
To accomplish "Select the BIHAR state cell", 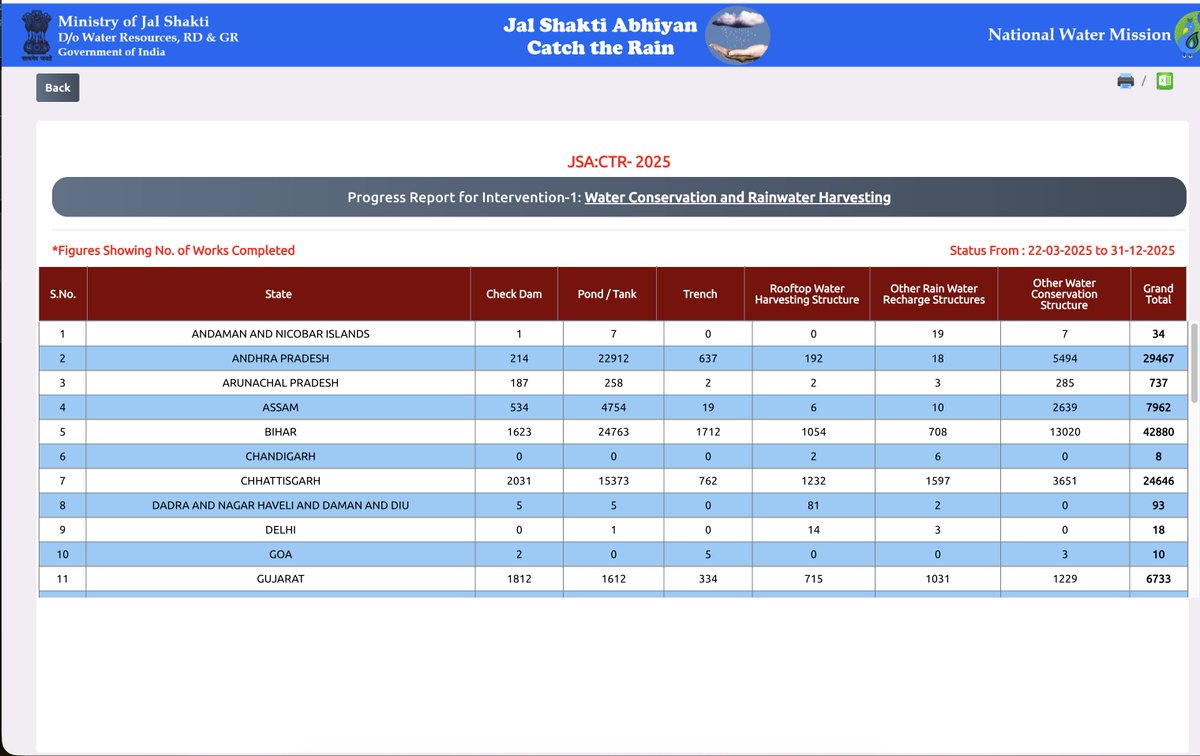I will (x=280, y=432).
